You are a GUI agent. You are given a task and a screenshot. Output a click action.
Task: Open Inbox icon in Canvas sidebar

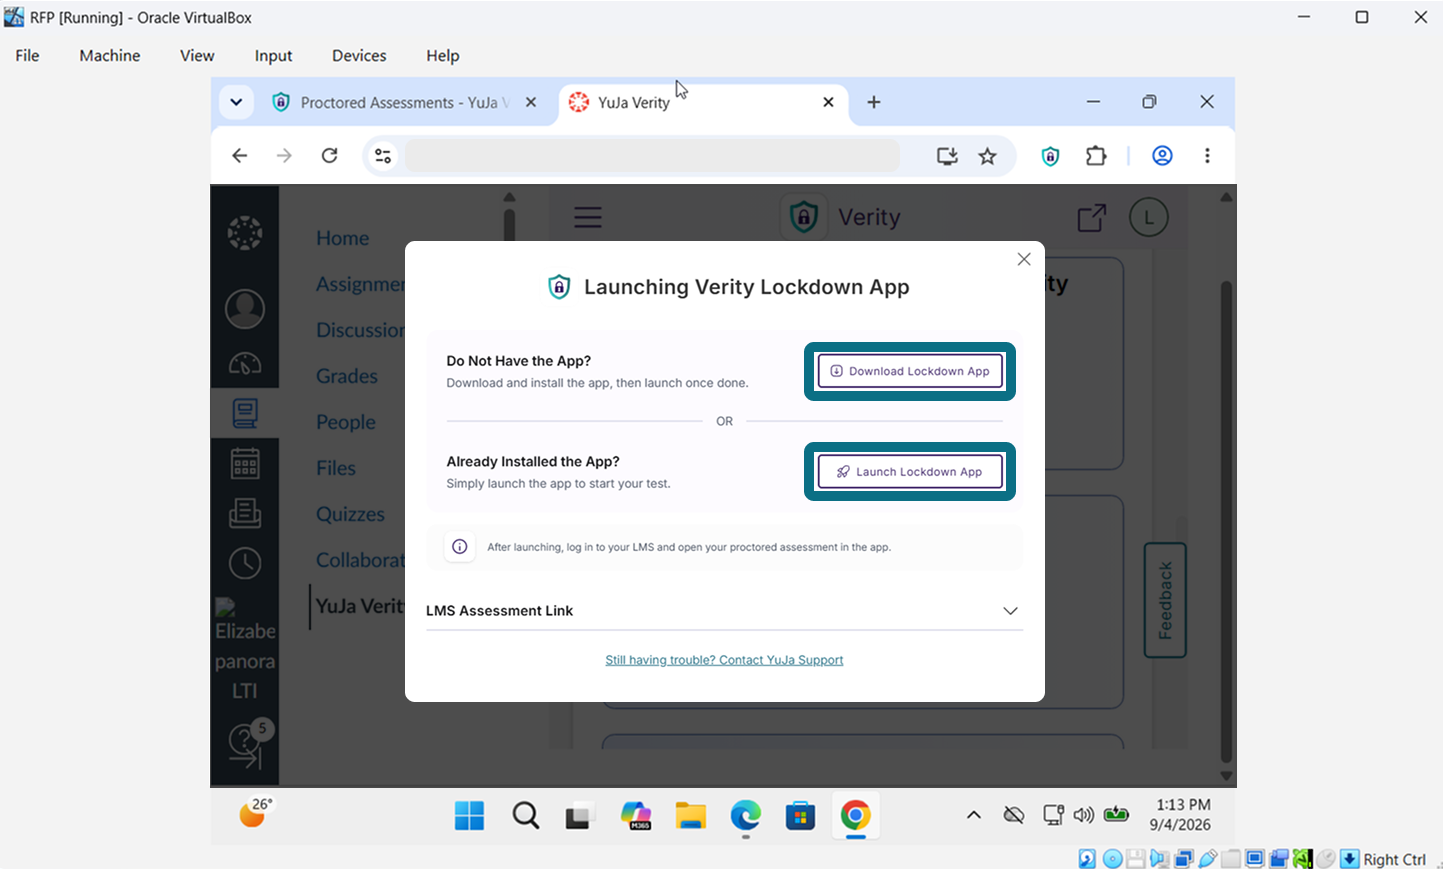[x=245, y=513]
